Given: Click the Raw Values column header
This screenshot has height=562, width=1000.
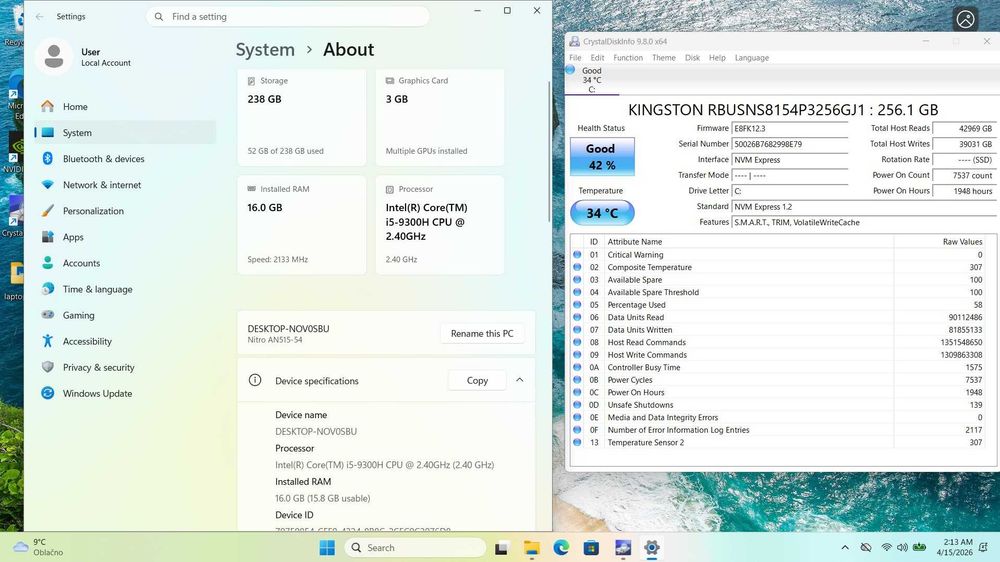Looking at the screenshot, I should tap(940, 242).
